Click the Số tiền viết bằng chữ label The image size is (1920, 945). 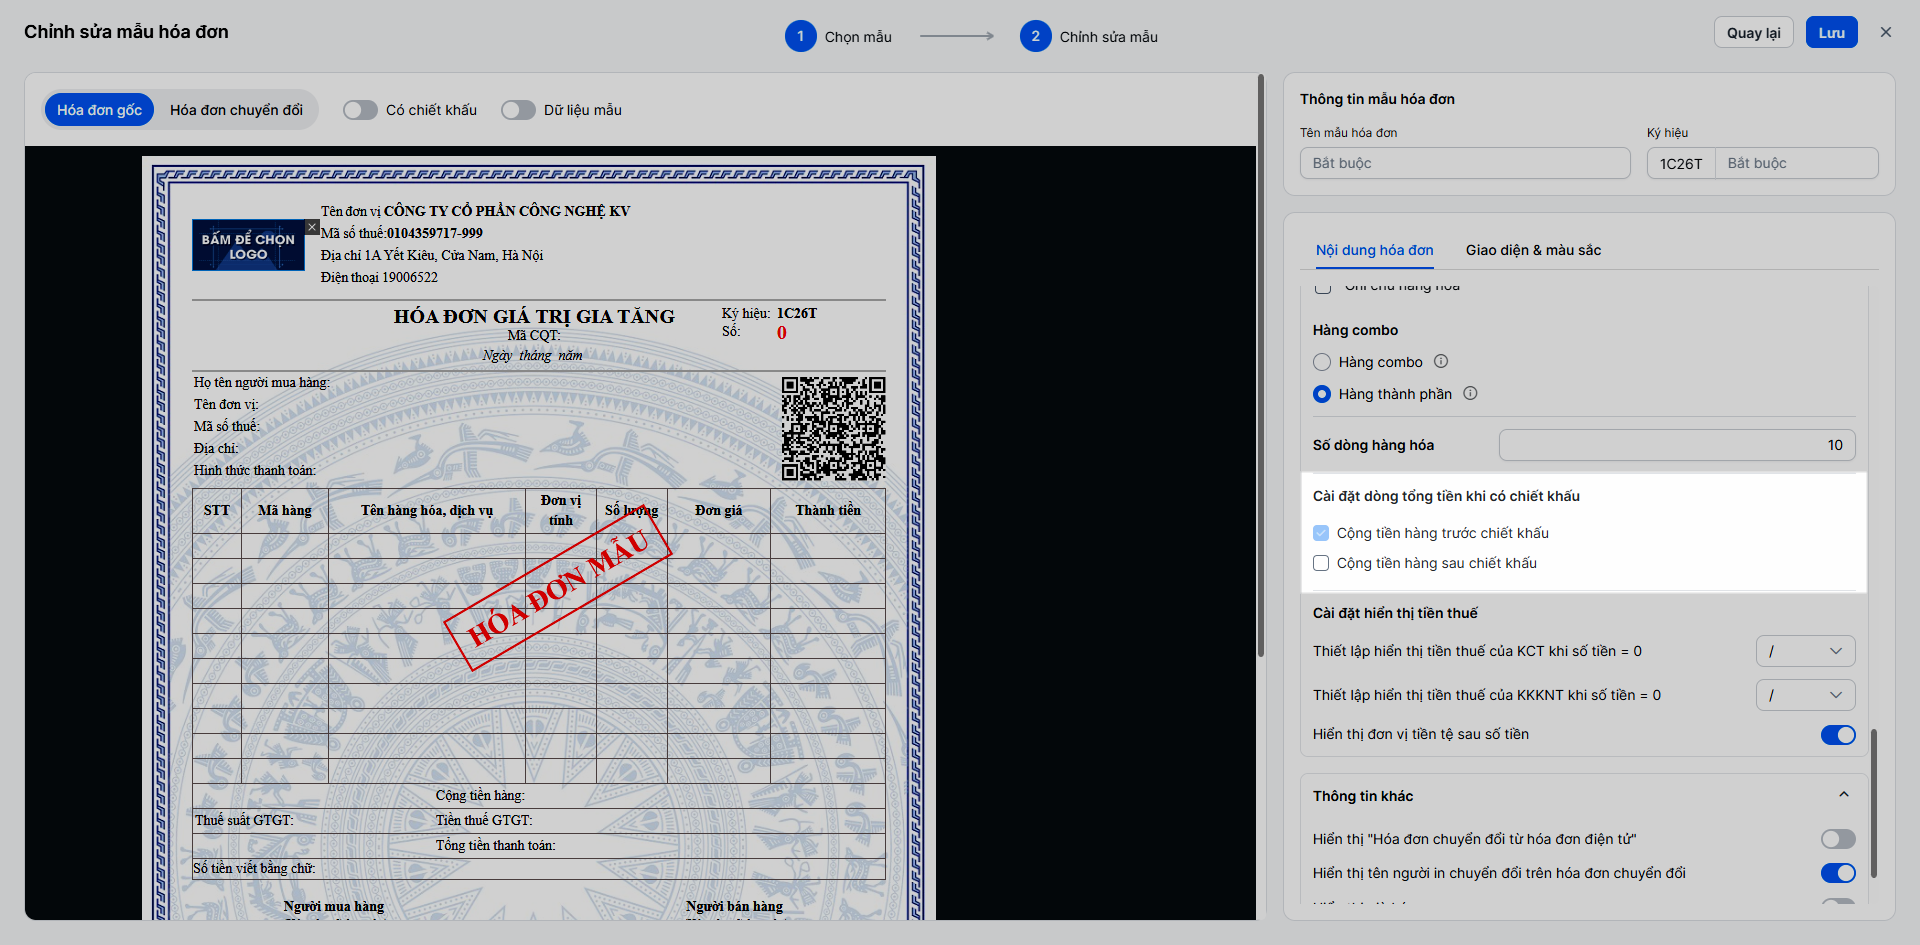pos(254,868)
